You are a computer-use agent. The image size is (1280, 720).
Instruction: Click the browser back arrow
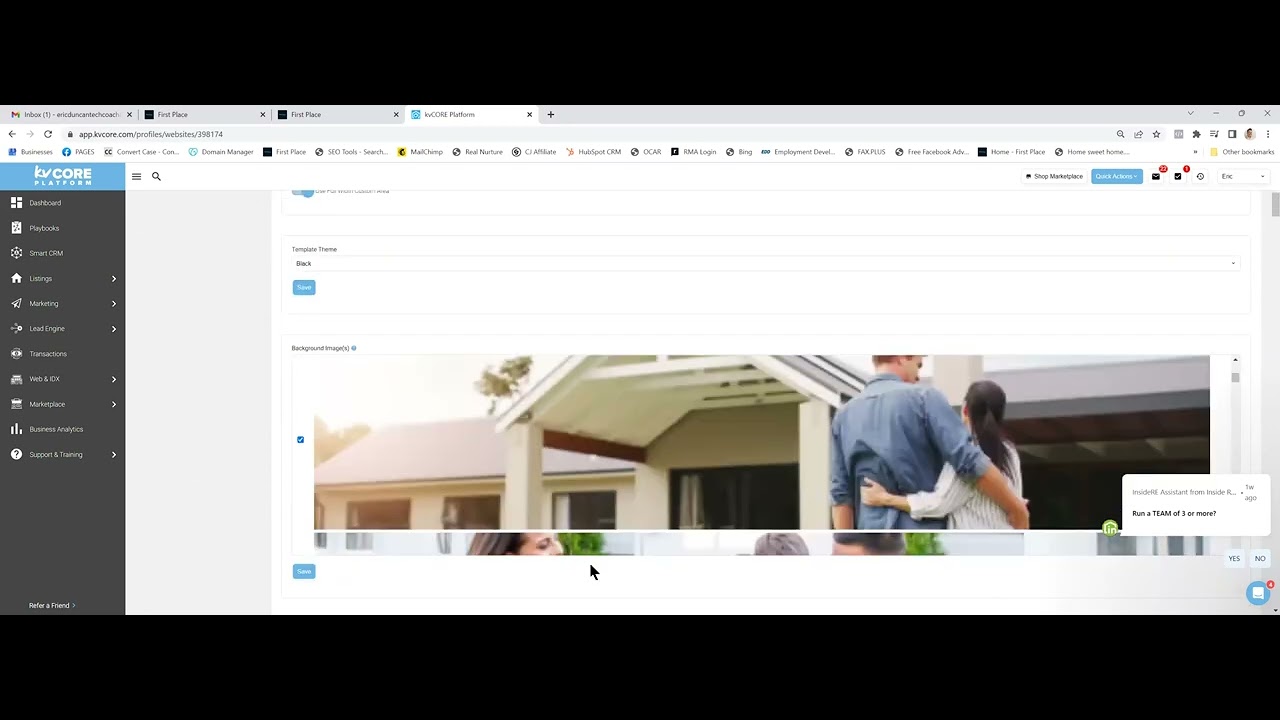point(12,134)
